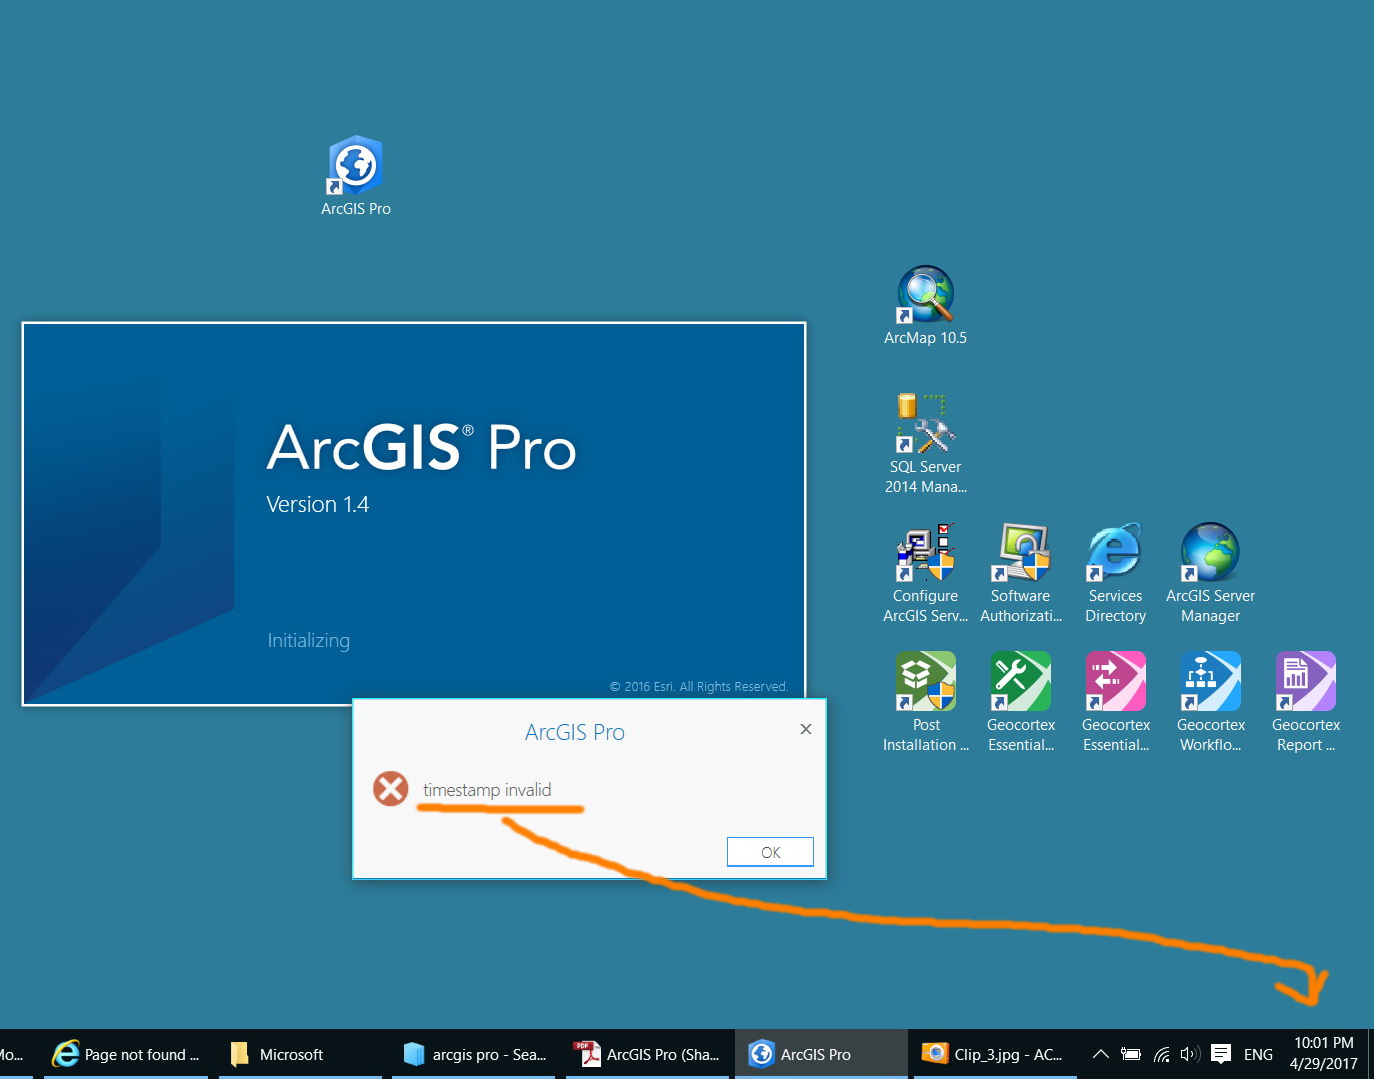Click the 'timestamp invalid' error message
The height and width of the screenshot is (1079, 1374).
point(487,790)
